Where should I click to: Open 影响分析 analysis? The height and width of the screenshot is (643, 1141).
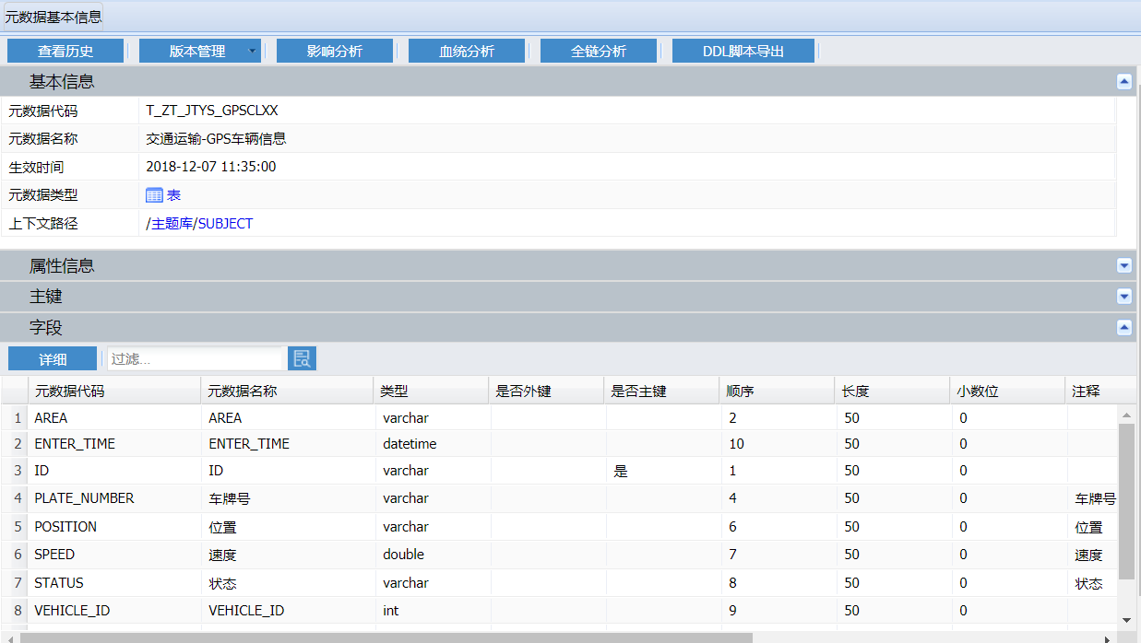[335, 51]
